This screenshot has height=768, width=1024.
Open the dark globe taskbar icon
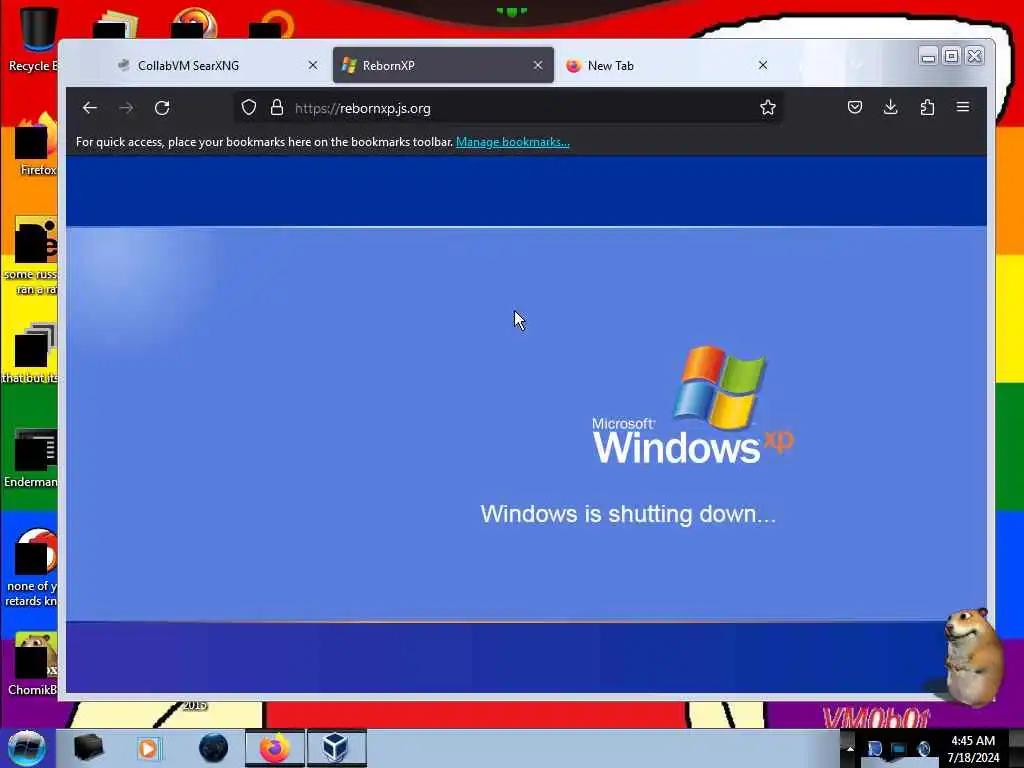click(x=213, y=748)
